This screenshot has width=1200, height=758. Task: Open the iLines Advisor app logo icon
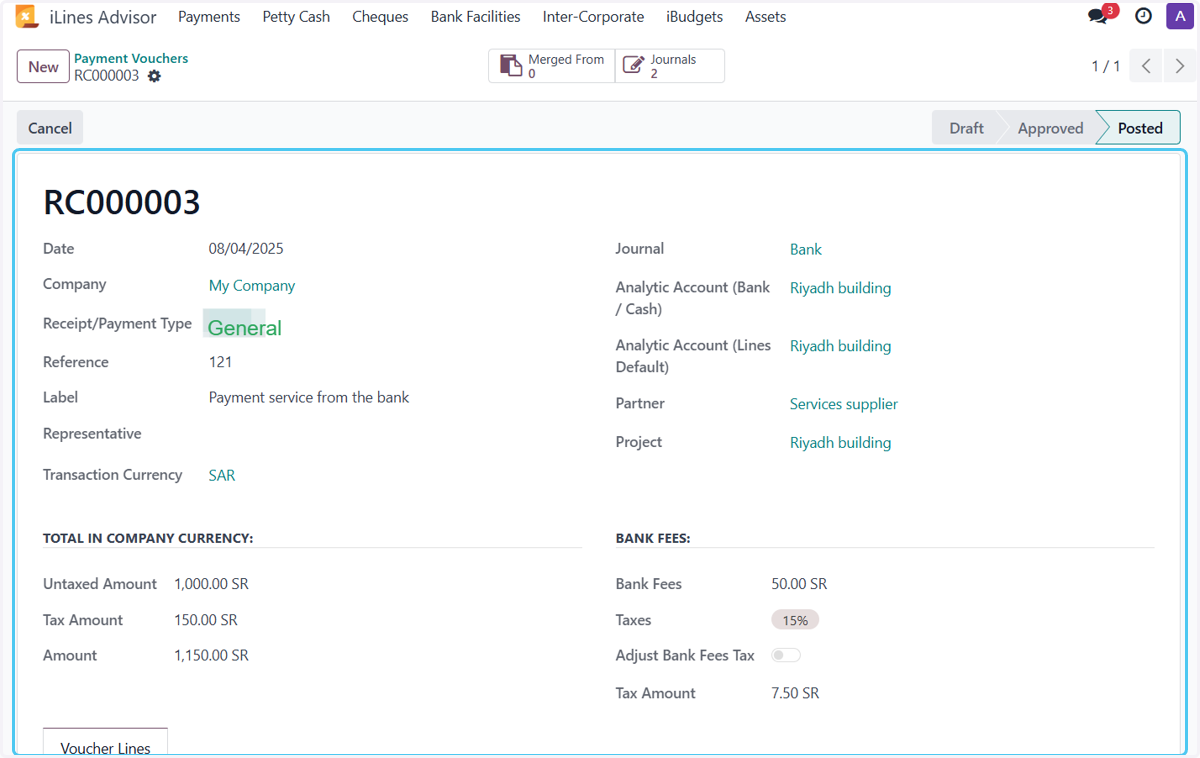point(27,16)
